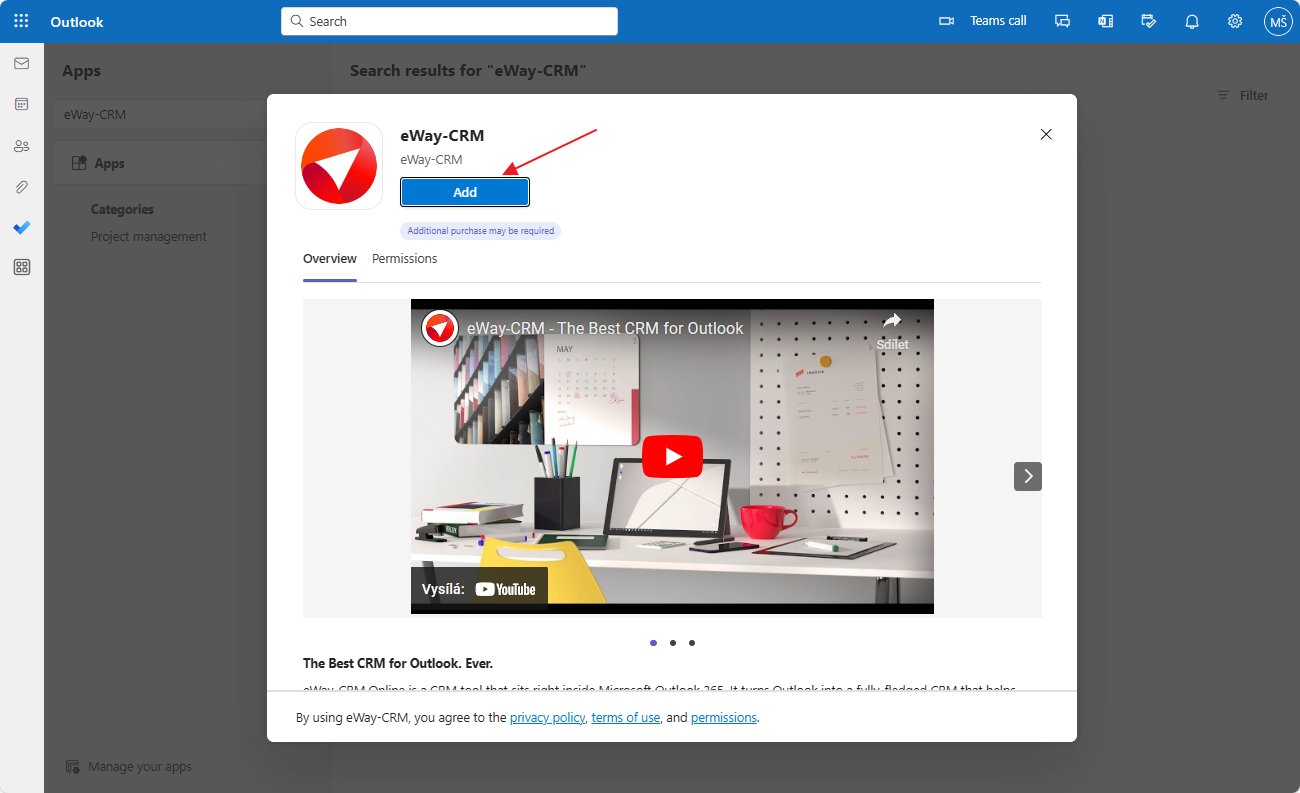This screenshot has width=1300, height=793.
Task: Start a Teams call
Action: 998,21
